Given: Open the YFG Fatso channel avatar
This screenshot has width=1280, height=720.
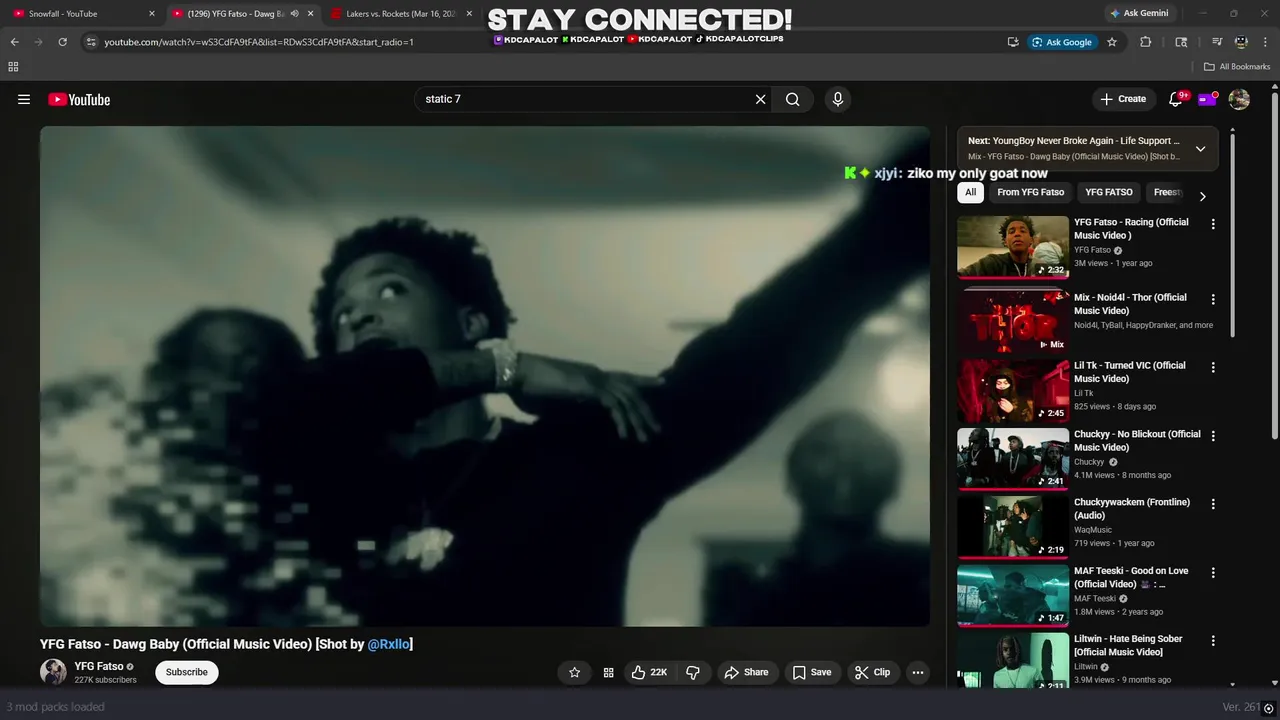Looking at the screenshot, I should [53, 672].
